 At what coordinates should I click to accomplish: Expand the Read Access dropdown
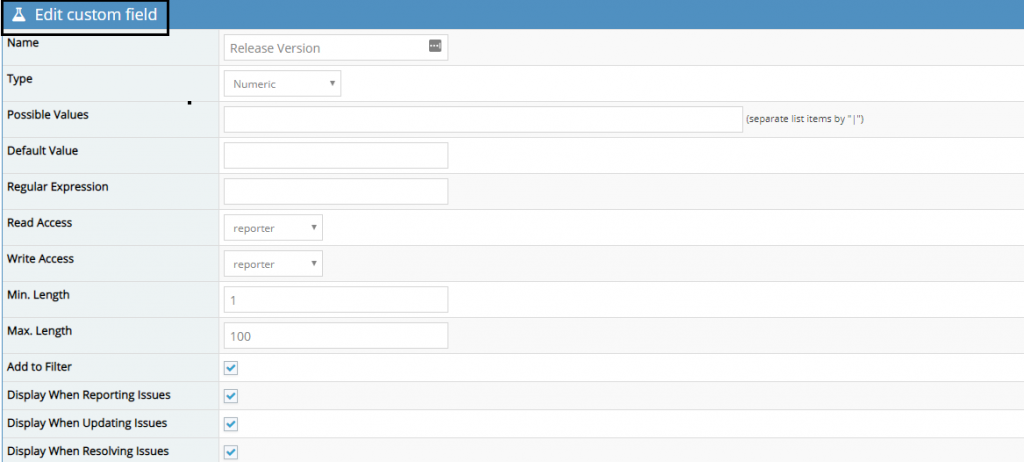273,228
